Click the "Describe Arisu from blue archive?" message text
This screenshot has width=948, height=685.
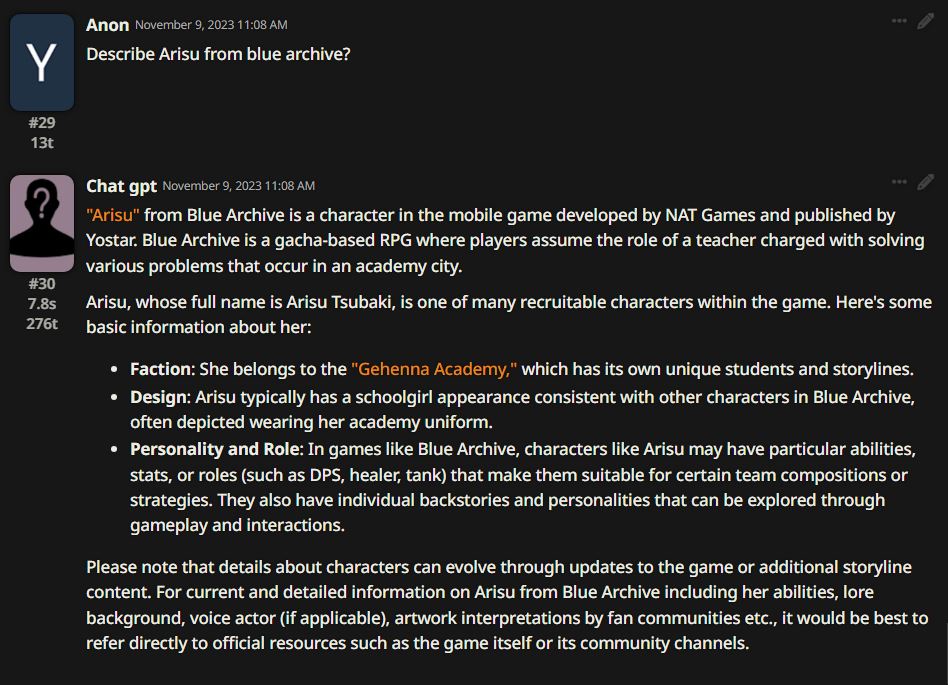tap(218, 54)
